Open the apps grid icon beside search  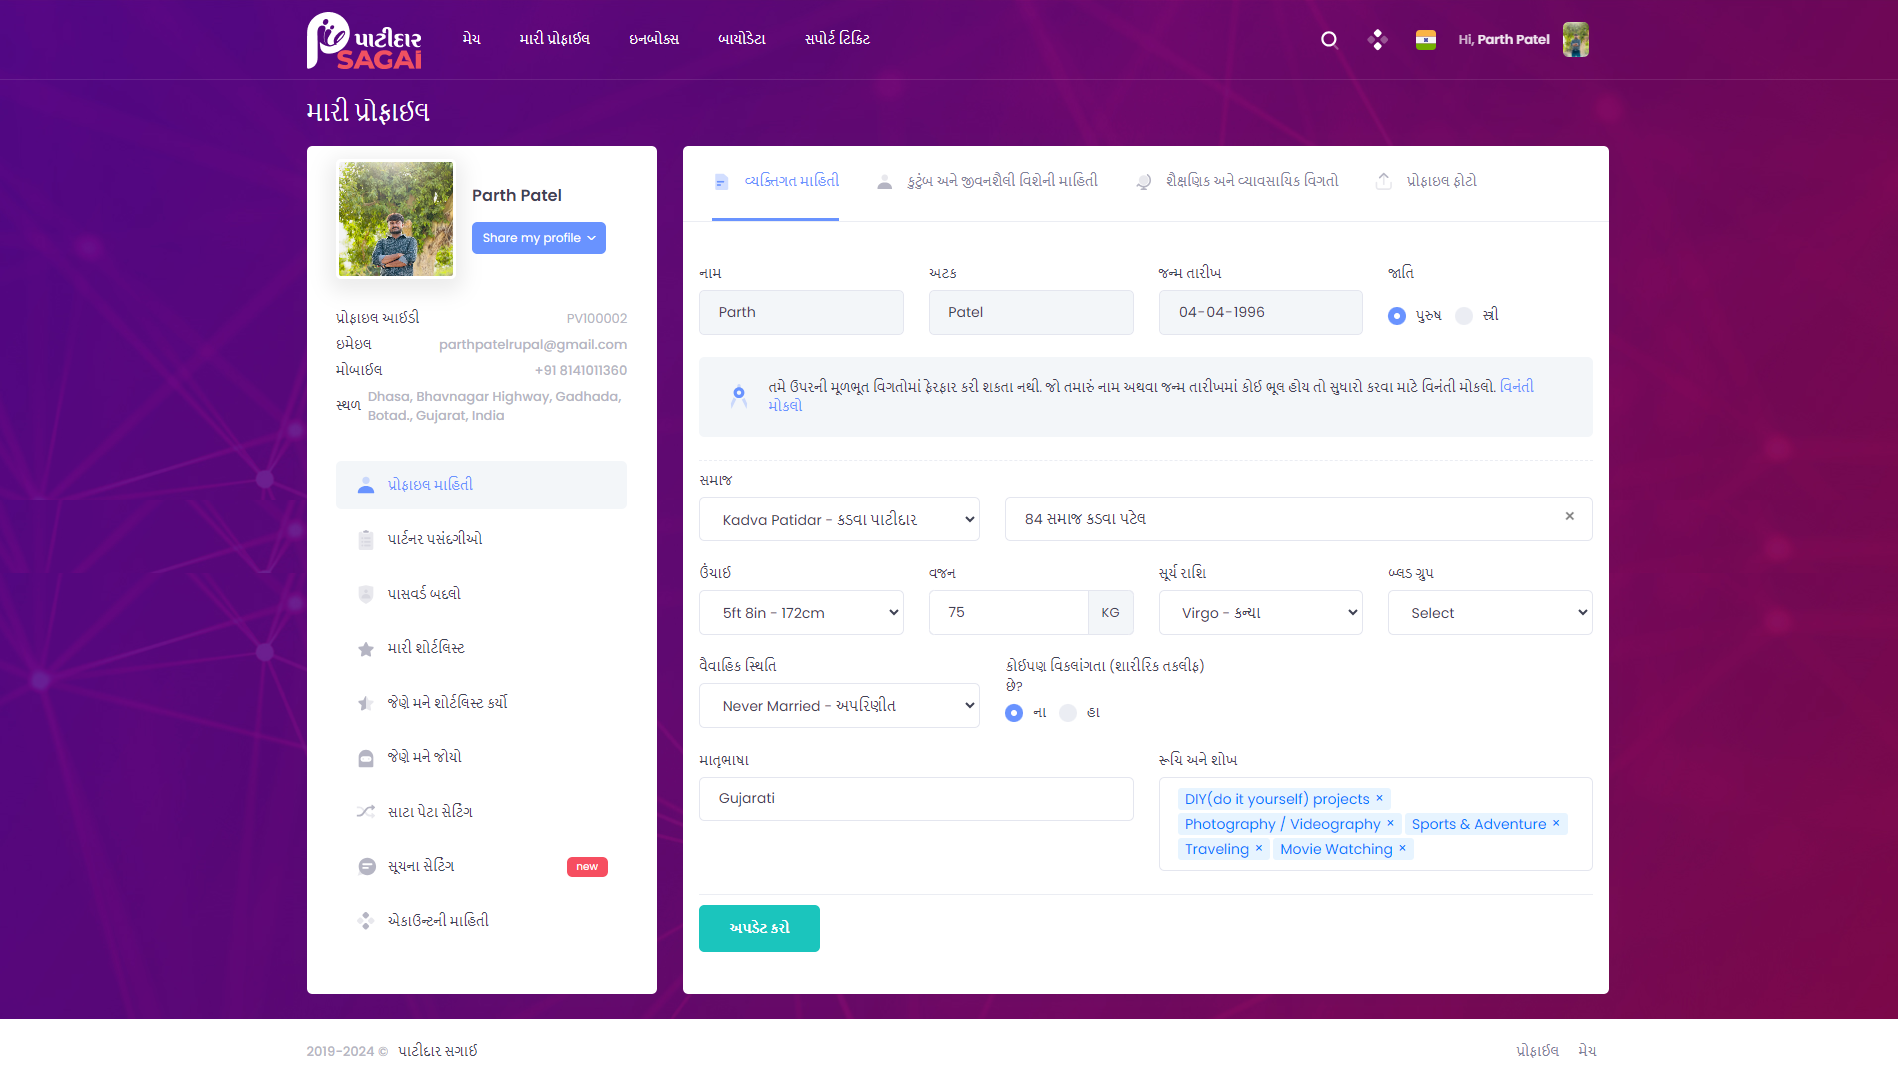[1378, 40]
